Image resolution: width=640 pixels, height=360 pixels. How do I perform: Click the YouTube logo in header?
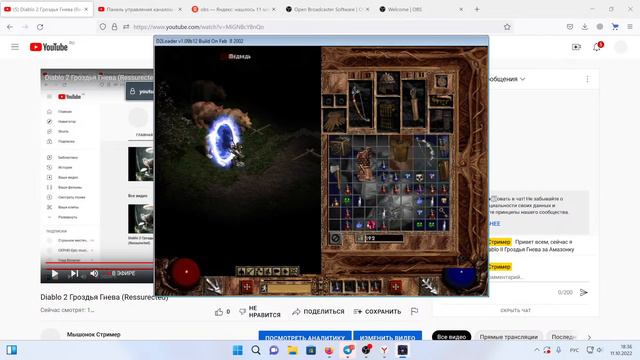tap(49, 47)
